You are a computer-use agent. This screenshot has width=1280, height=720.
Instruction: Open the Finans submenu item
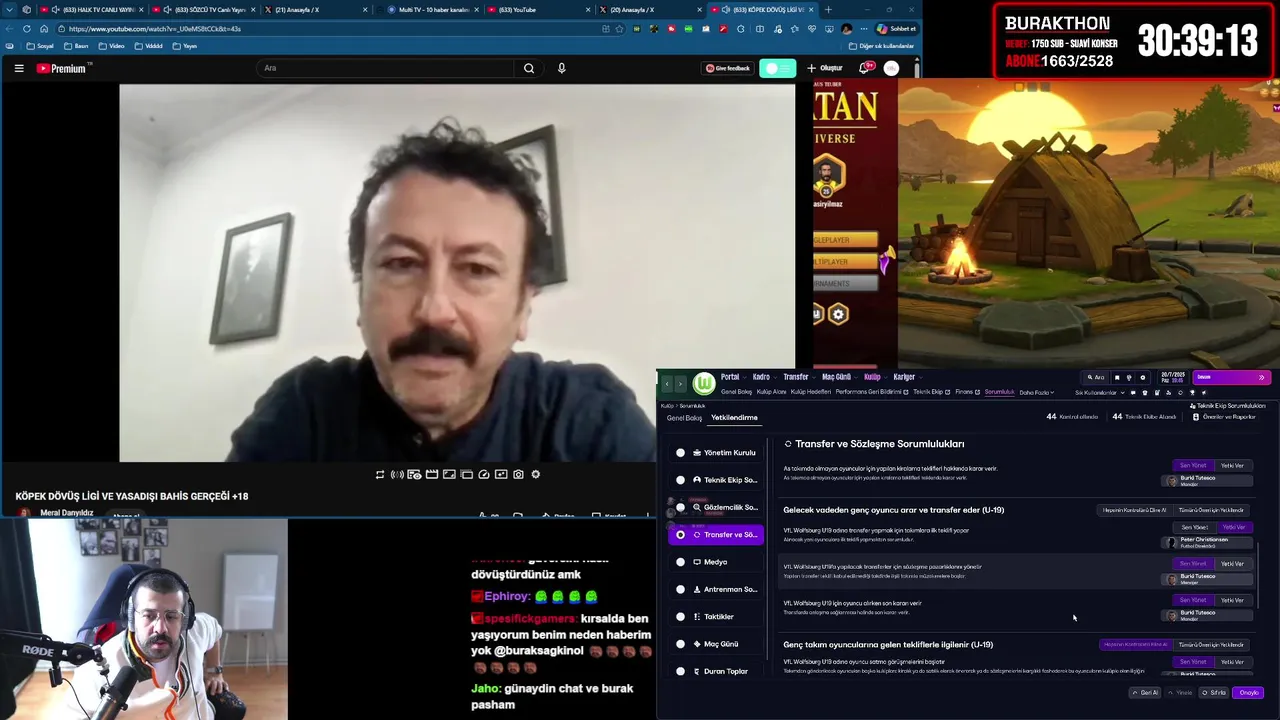[966, 392]
